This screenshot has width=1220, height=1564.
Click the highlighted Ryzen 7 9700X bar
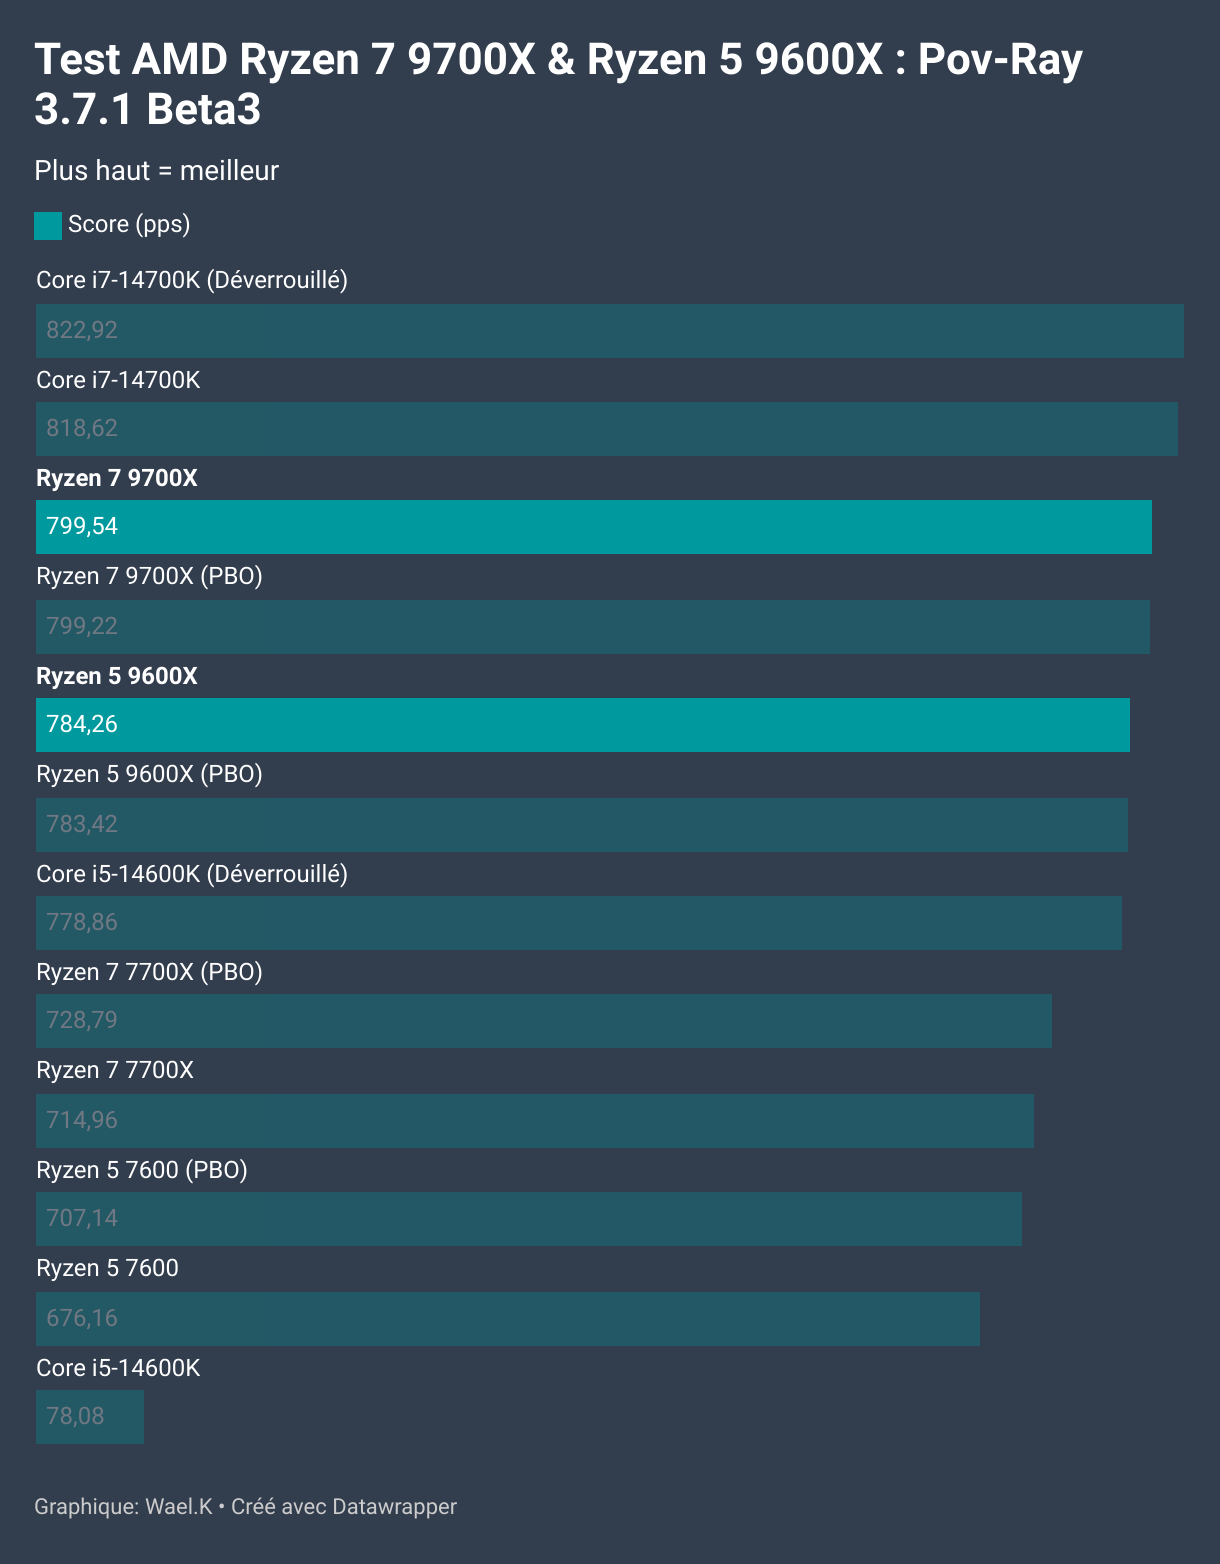coord(593,526)
